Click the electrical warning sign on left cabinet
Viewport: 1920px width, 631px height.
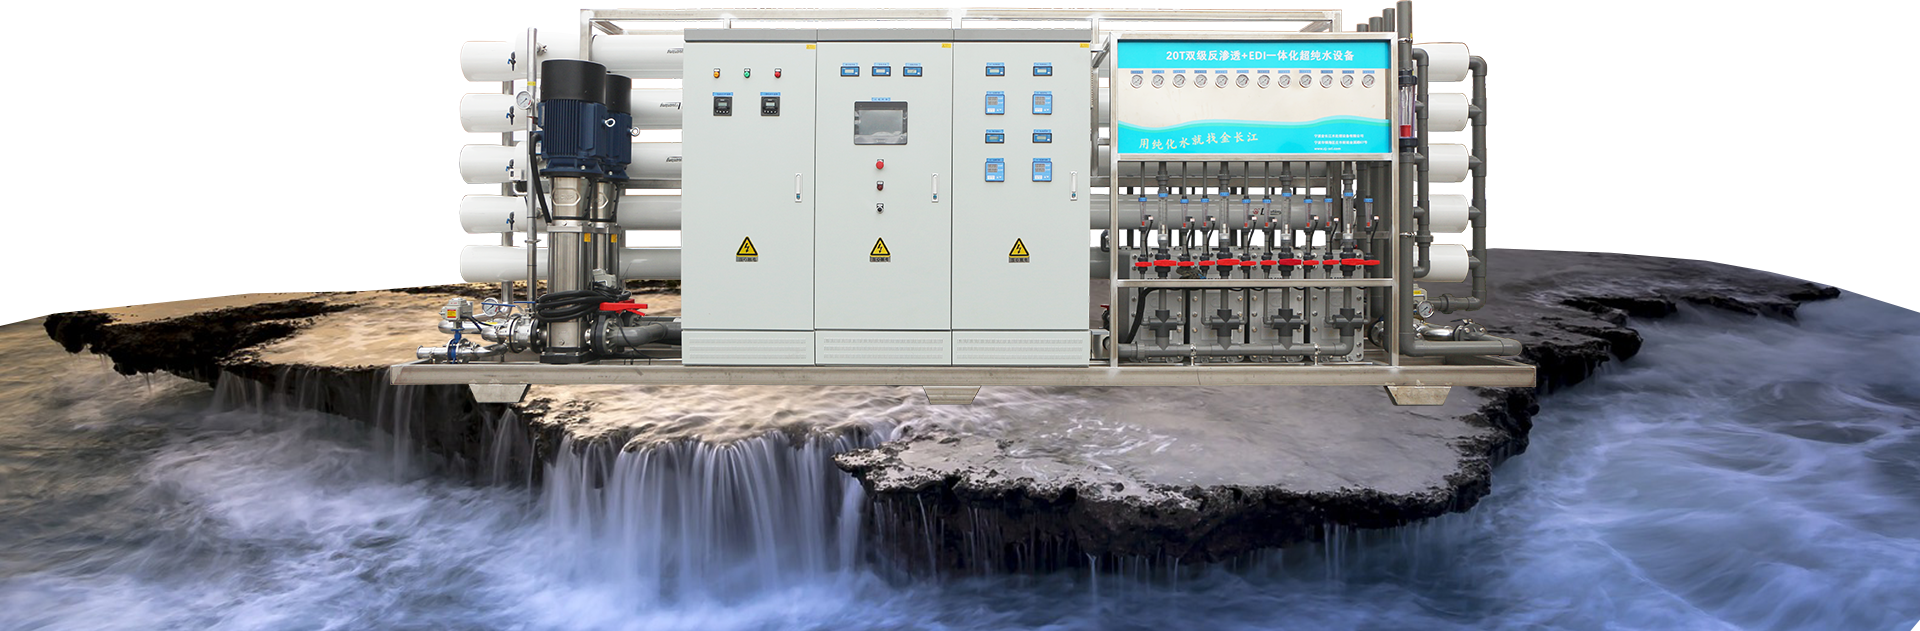coord(746,248)
